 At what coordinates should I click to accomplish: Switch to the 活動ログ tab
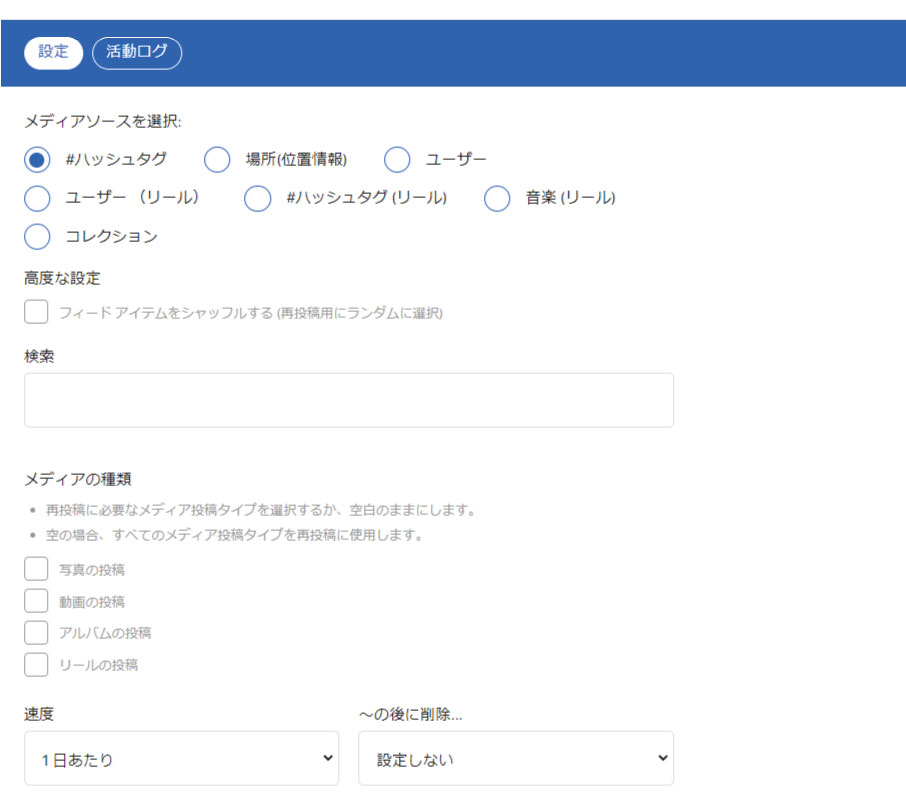point(137,53)
